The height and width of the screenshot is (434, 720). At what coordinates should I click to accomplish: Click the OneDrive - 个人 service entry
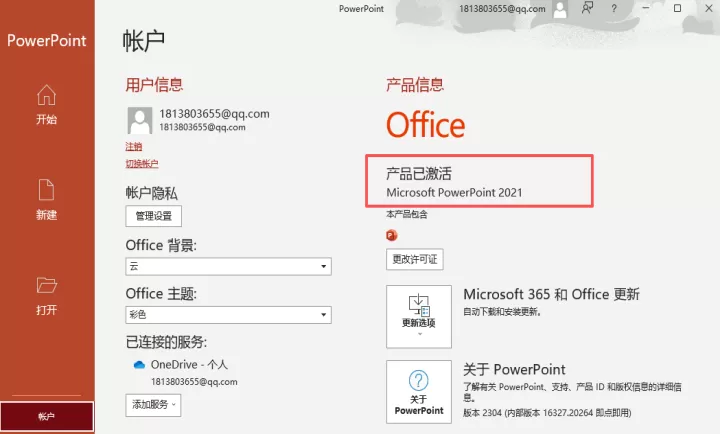point(189,365)
